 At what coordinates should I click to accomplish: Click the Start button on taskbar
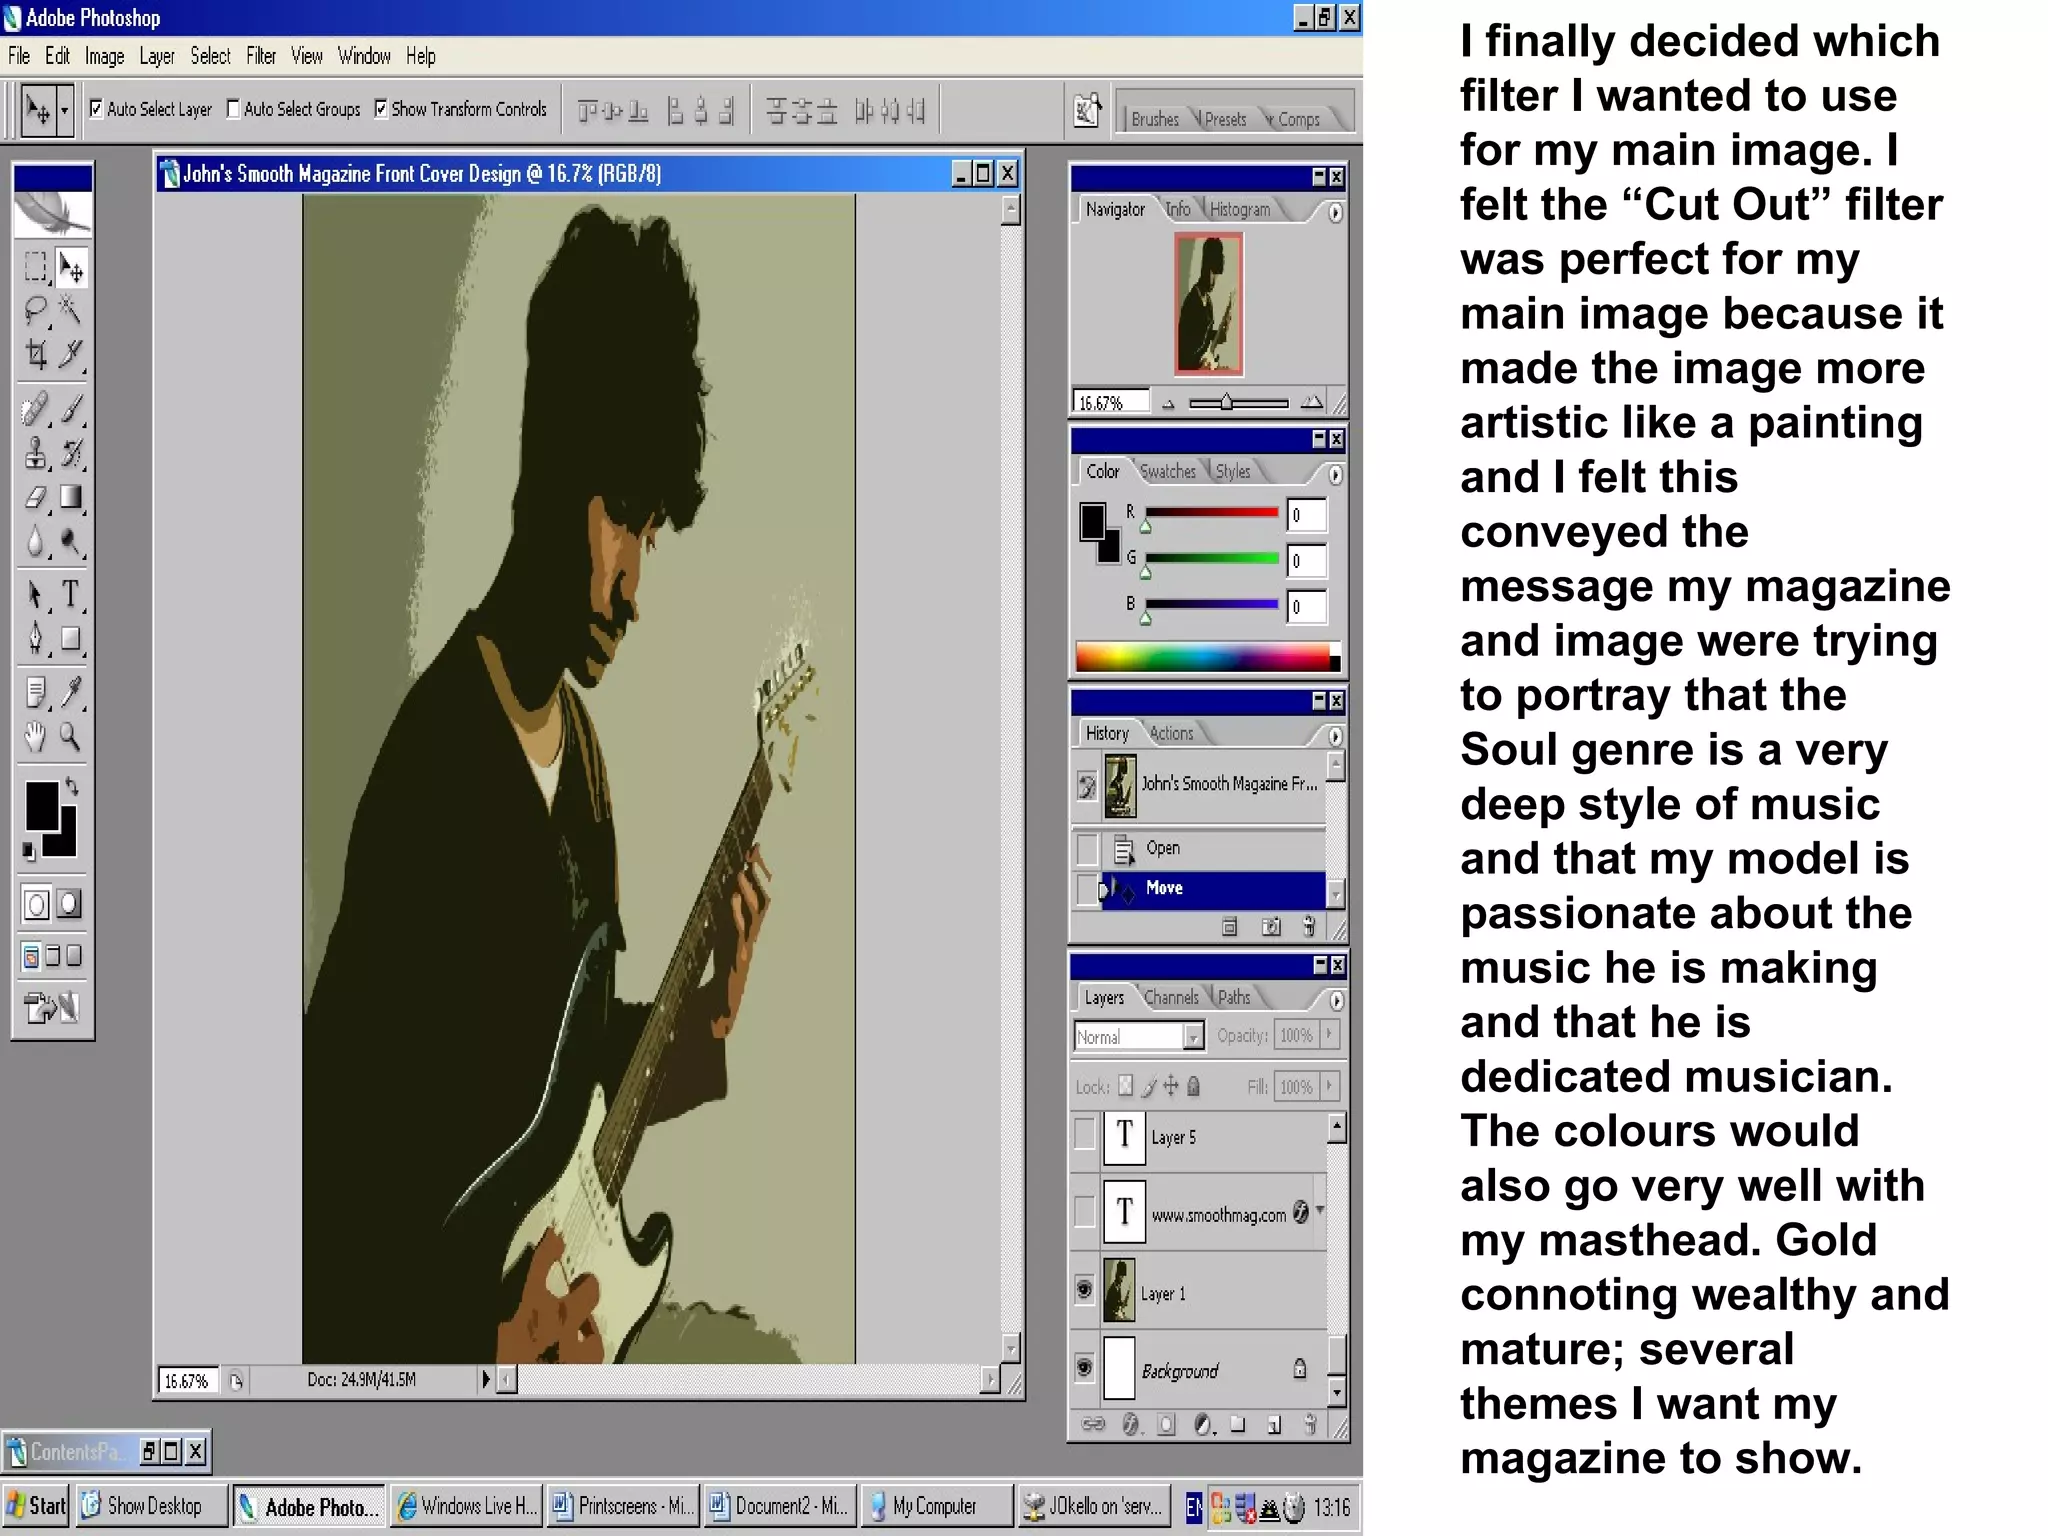[x=36, y=1506]
